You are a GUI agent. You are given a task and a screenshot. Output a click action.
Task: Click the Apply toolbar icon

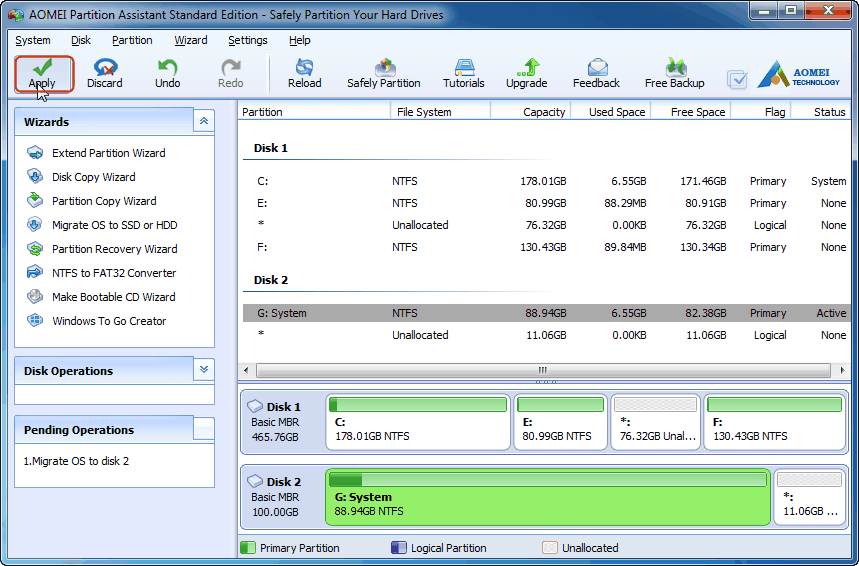(42, 73)
